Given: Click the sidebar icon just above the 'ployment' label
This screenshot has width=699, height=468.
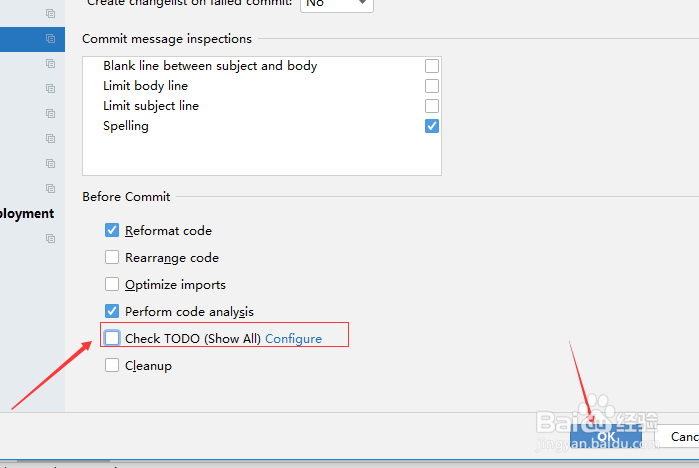Looking at the screenshot, I should [50, 189].
